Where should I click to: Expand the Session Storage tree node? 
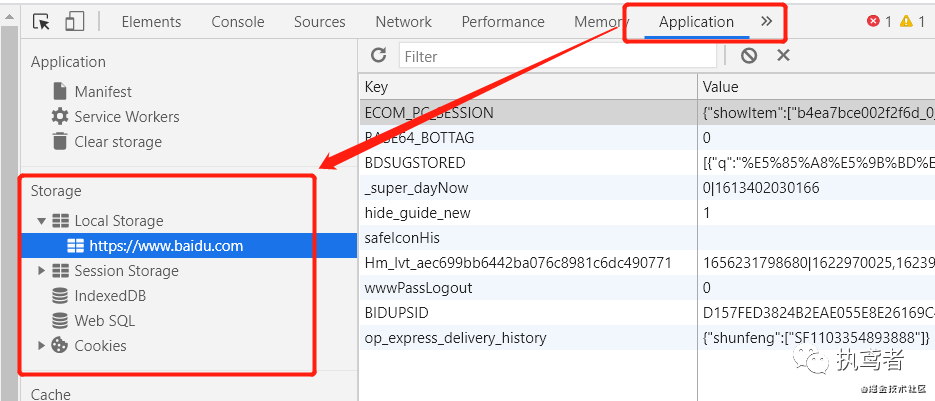click(41, 271)
